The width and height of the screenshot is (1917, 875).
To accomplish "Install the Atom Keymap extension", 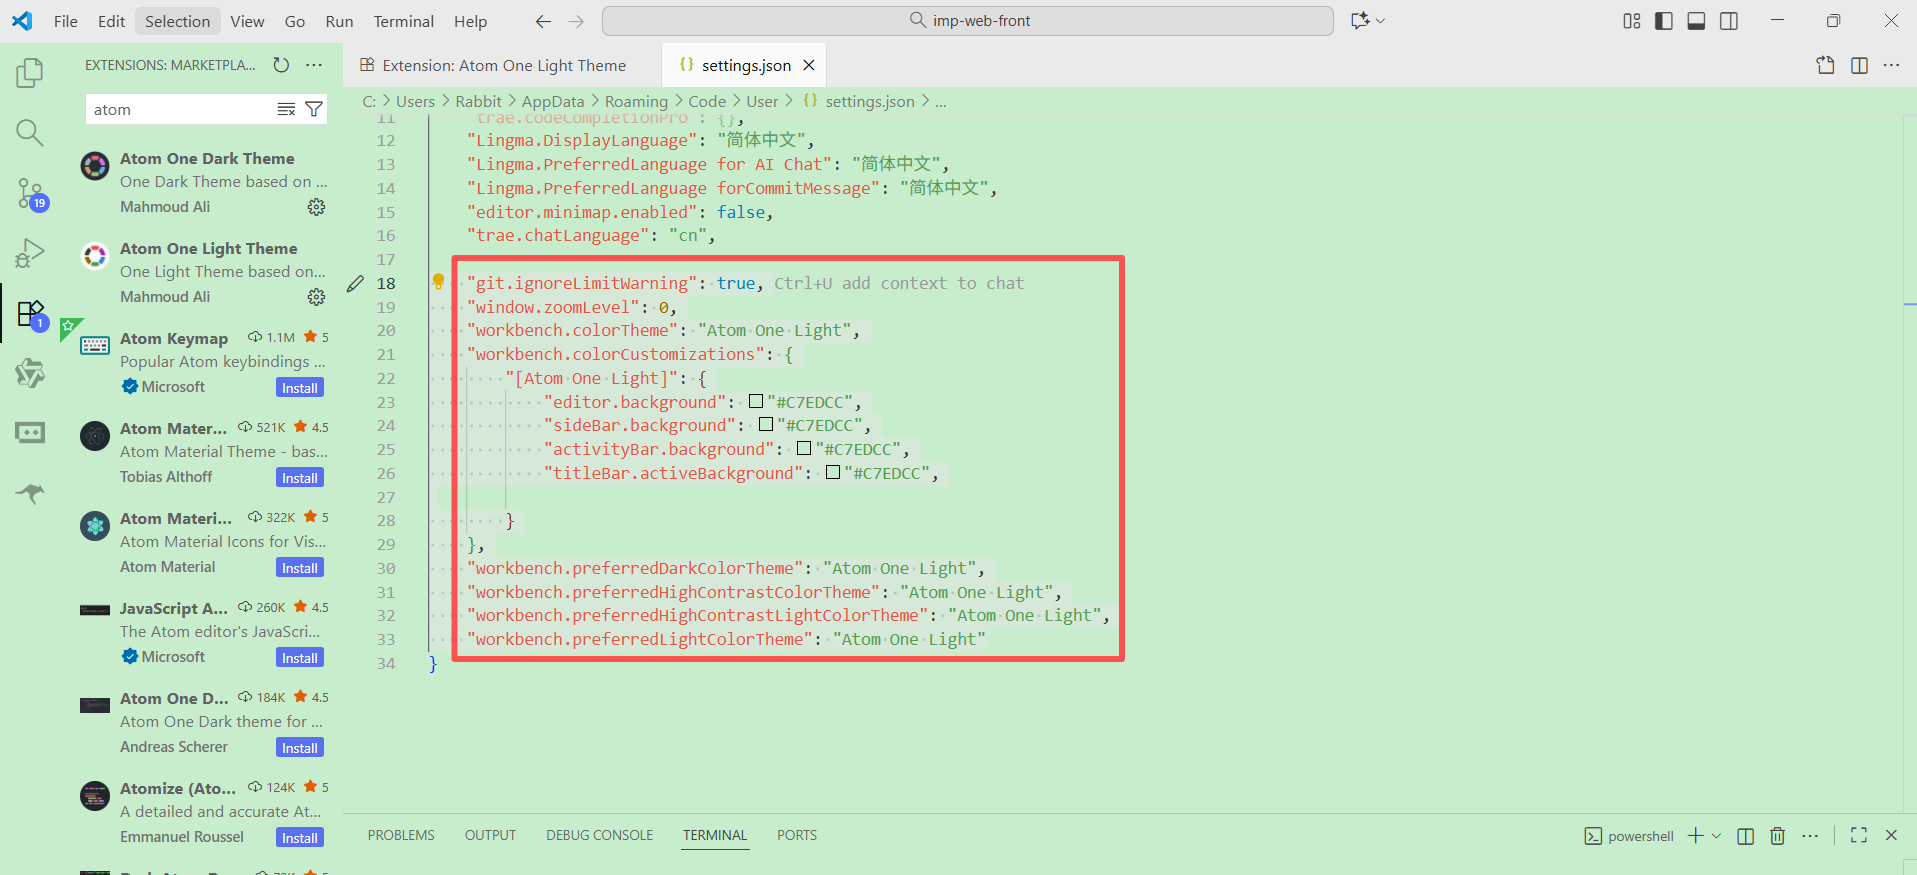I will [x=300, y=388].
